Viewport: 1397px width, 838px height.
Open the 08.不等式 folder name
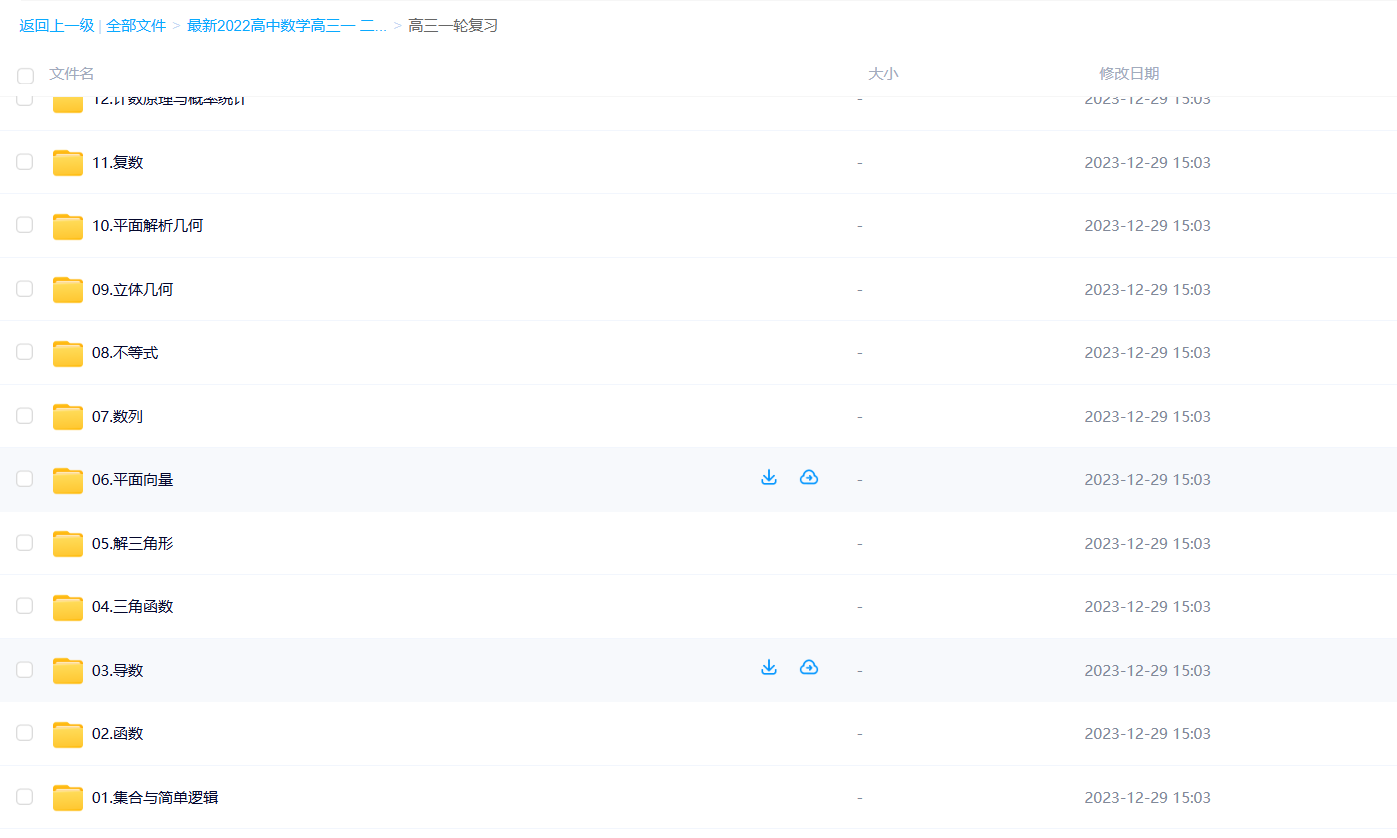pos(125,353)
